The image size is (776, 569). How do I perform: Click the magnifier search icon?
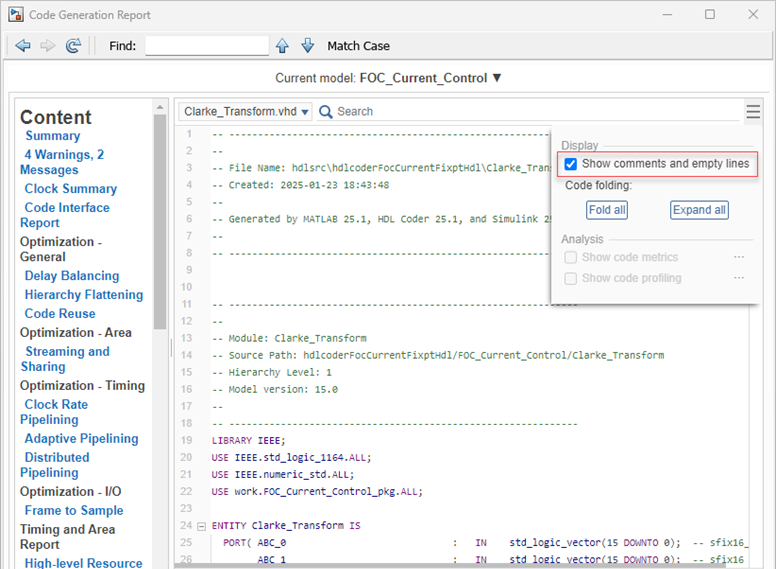[326, 112]
